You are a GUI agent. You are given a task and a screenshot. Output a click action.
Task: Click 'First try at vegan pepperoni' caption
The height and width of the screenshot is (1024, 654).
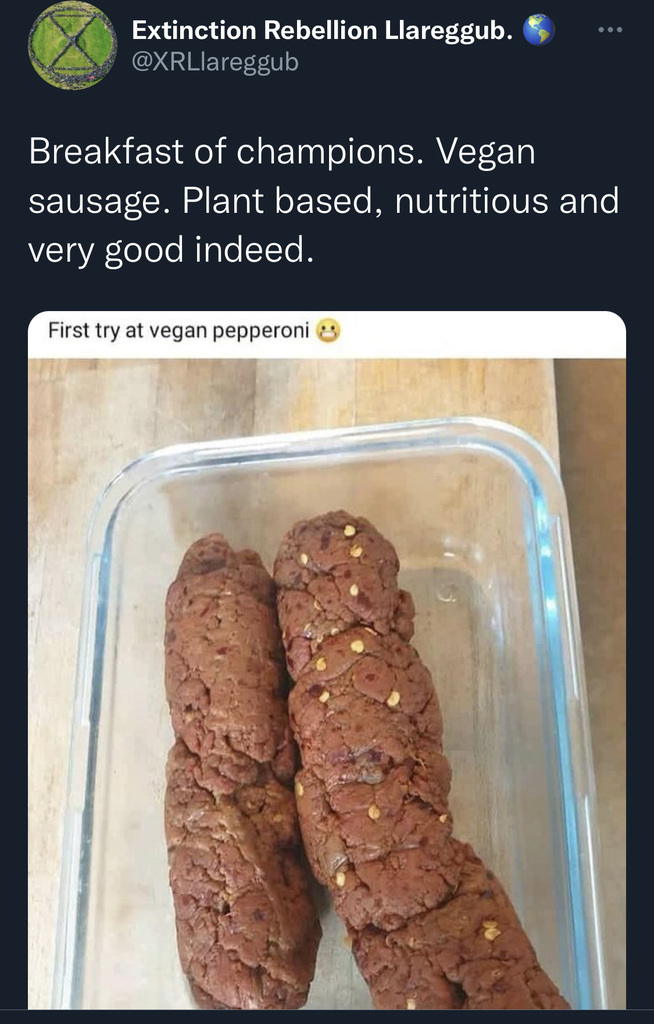[x=178, y=330]
